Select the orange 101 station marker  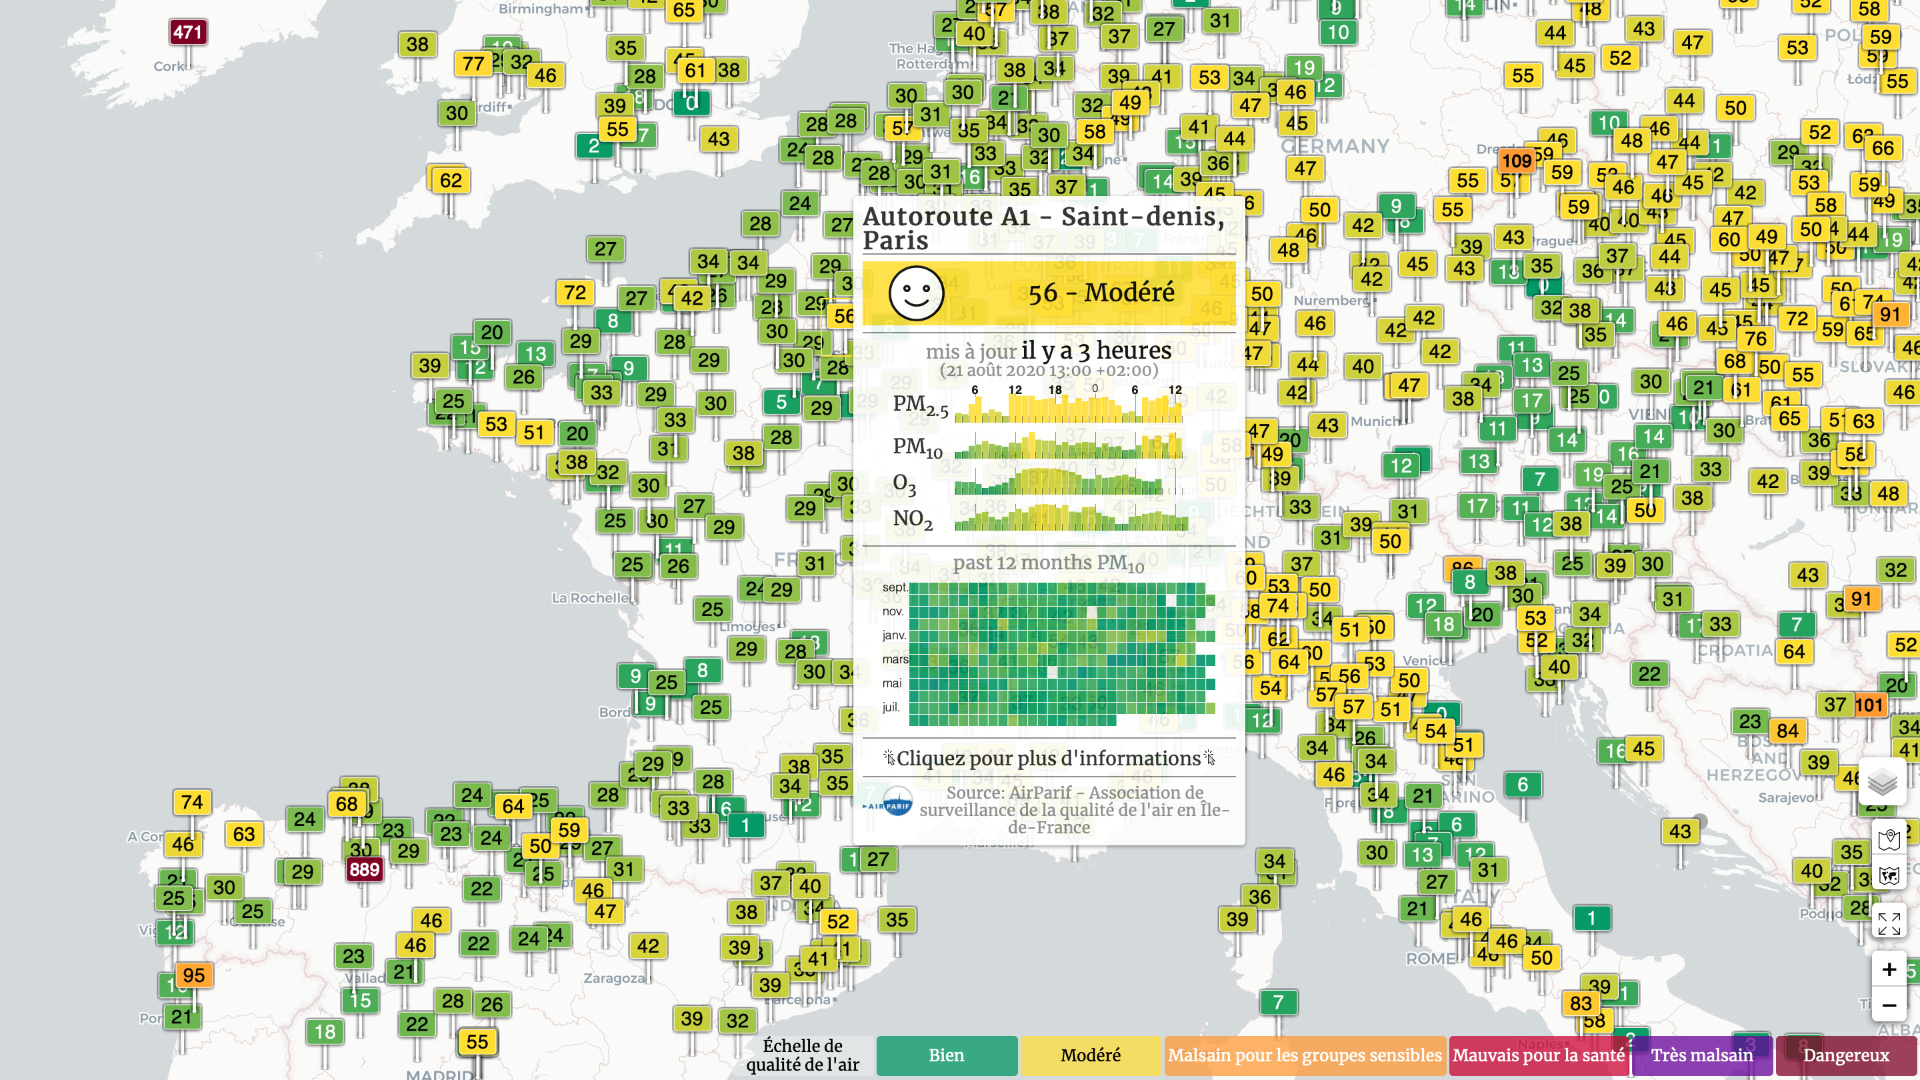pos(1869,705)
